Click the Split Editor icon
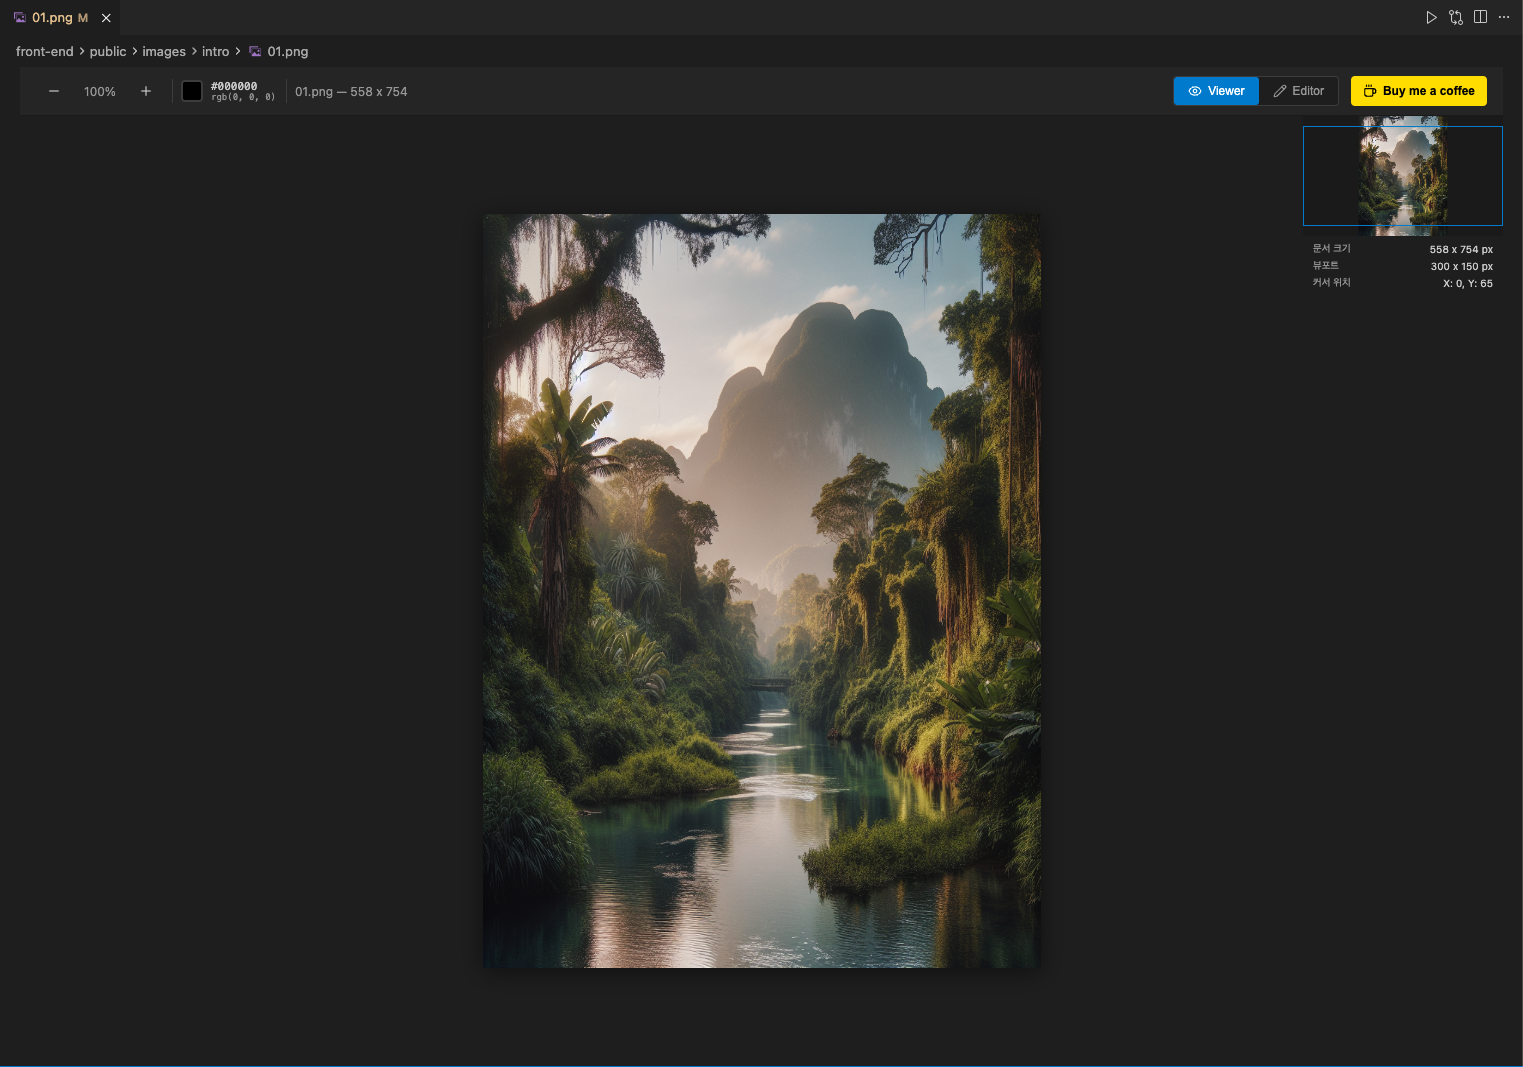 pyautogui.click(x=1480, y=17)
